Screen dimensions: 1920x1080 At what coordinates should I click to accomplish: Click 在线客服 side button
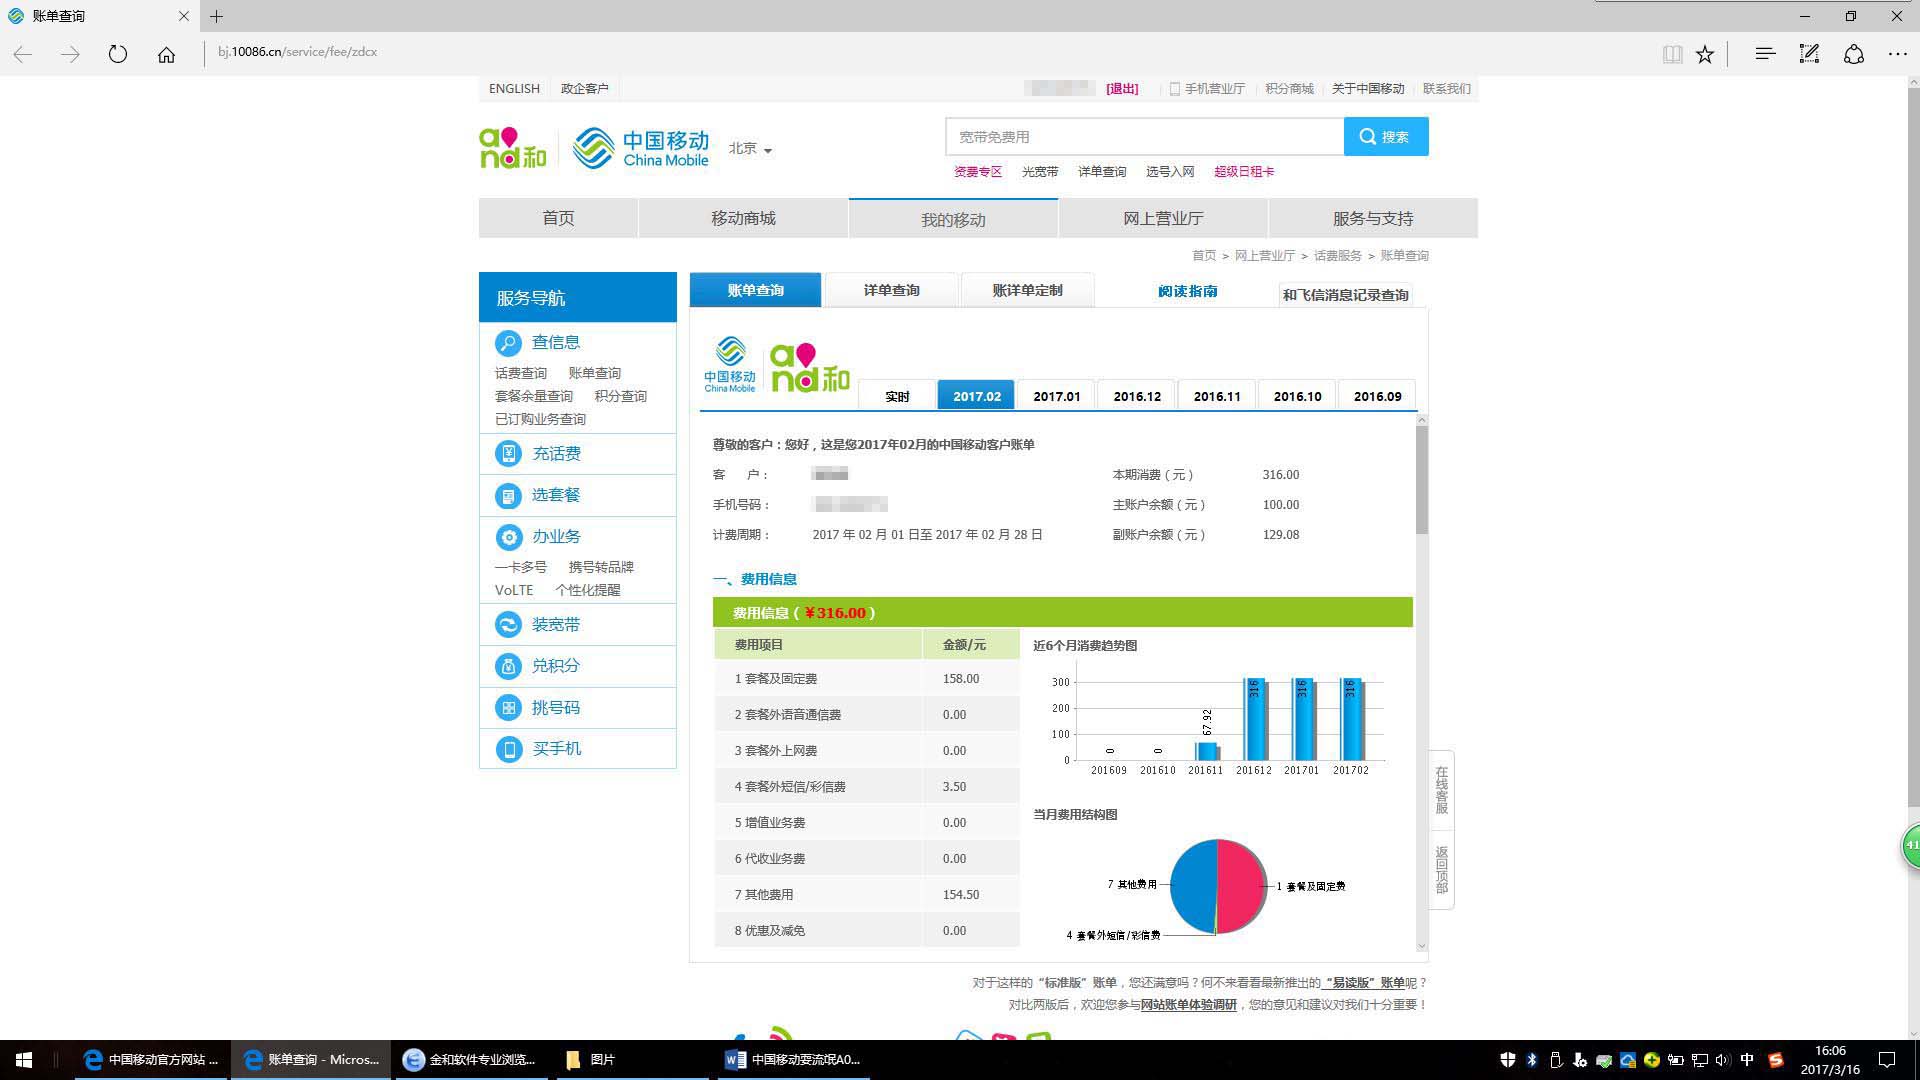tap(1441, 790)
